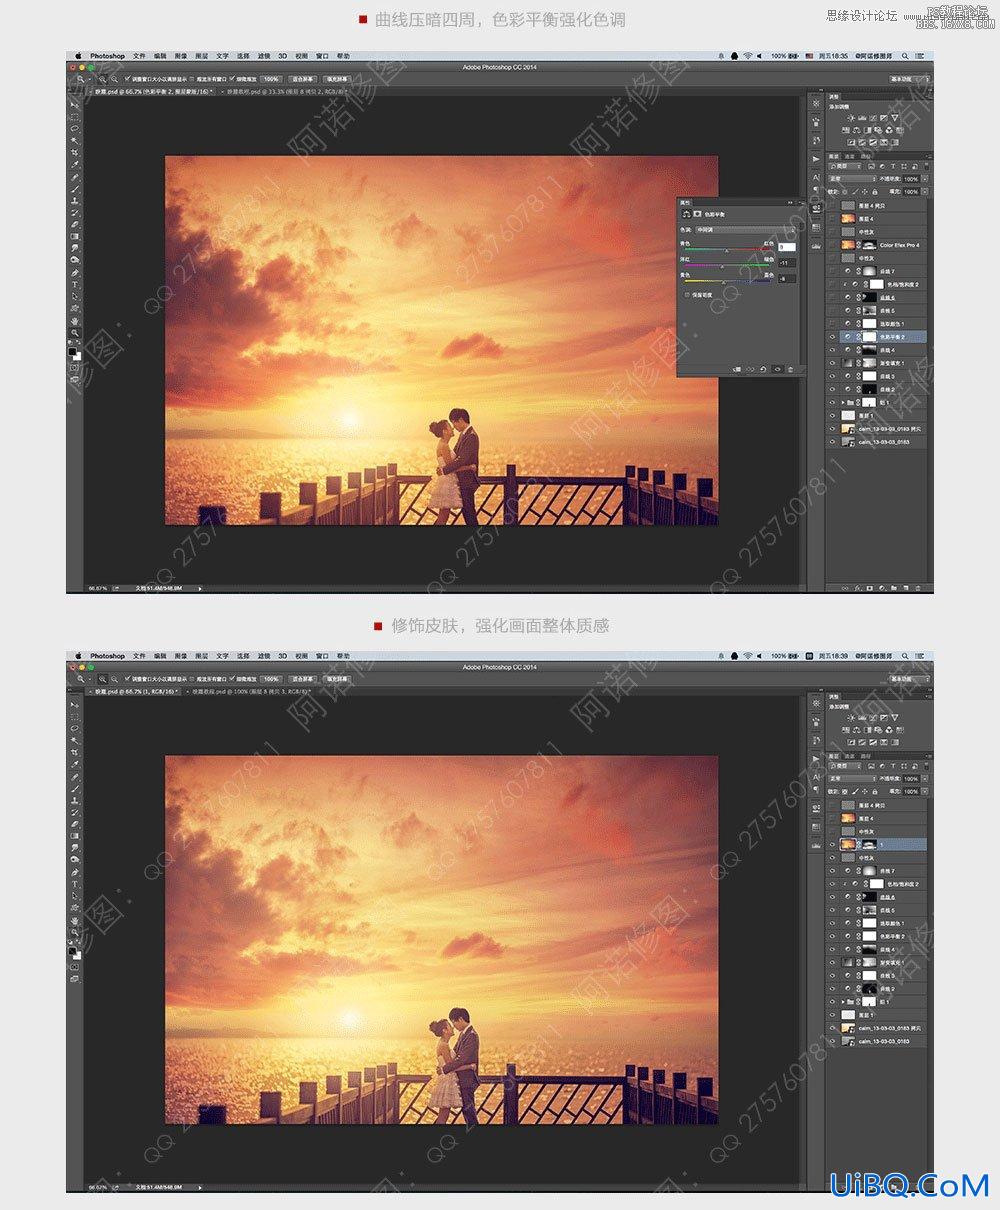Hide the 曲线 7 layer in lower Layers panel
Viewport: 1000px width, 1210px height.
click(833, 871)
